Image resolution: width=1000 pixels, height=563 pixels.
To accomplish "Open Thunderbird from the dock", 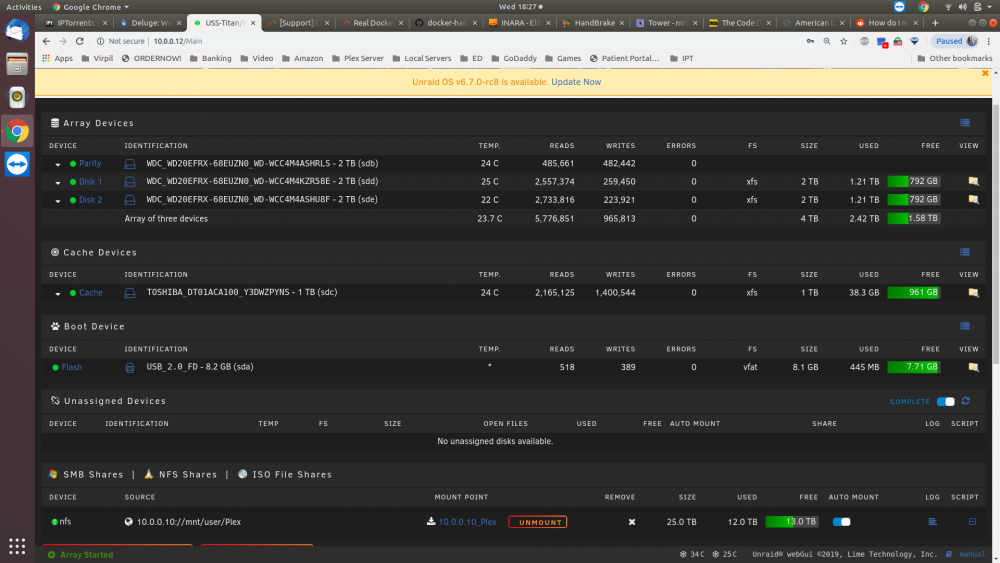I will (17, 30).
